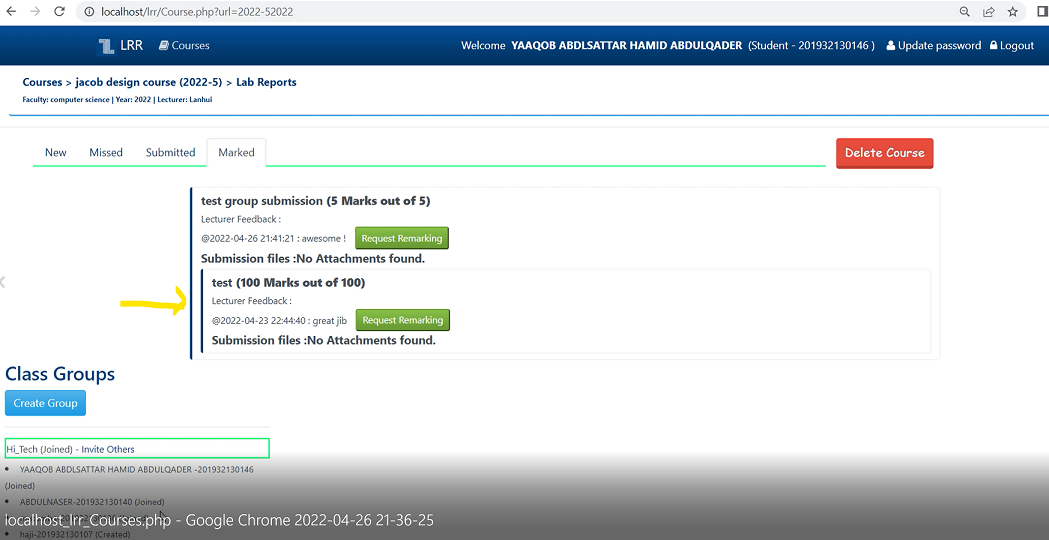Open the Submitted tab
This screenshot has height=540, width=1049.
click(170, 153)
